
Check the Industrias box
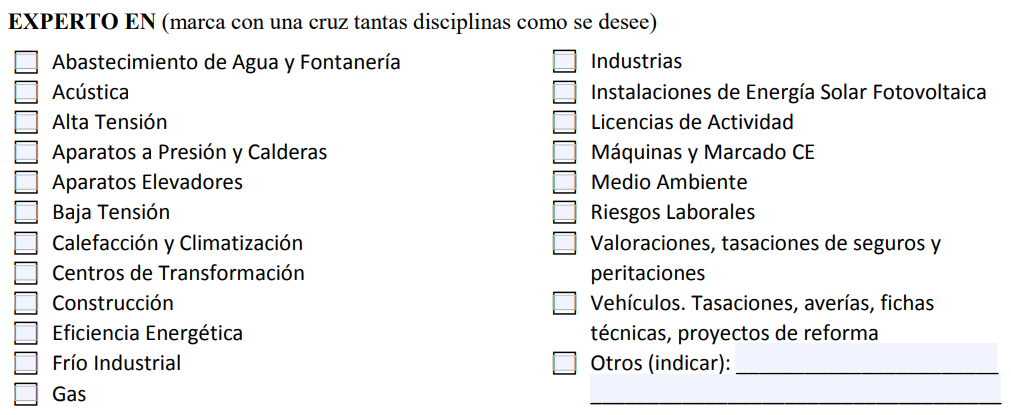click(565, 62)
